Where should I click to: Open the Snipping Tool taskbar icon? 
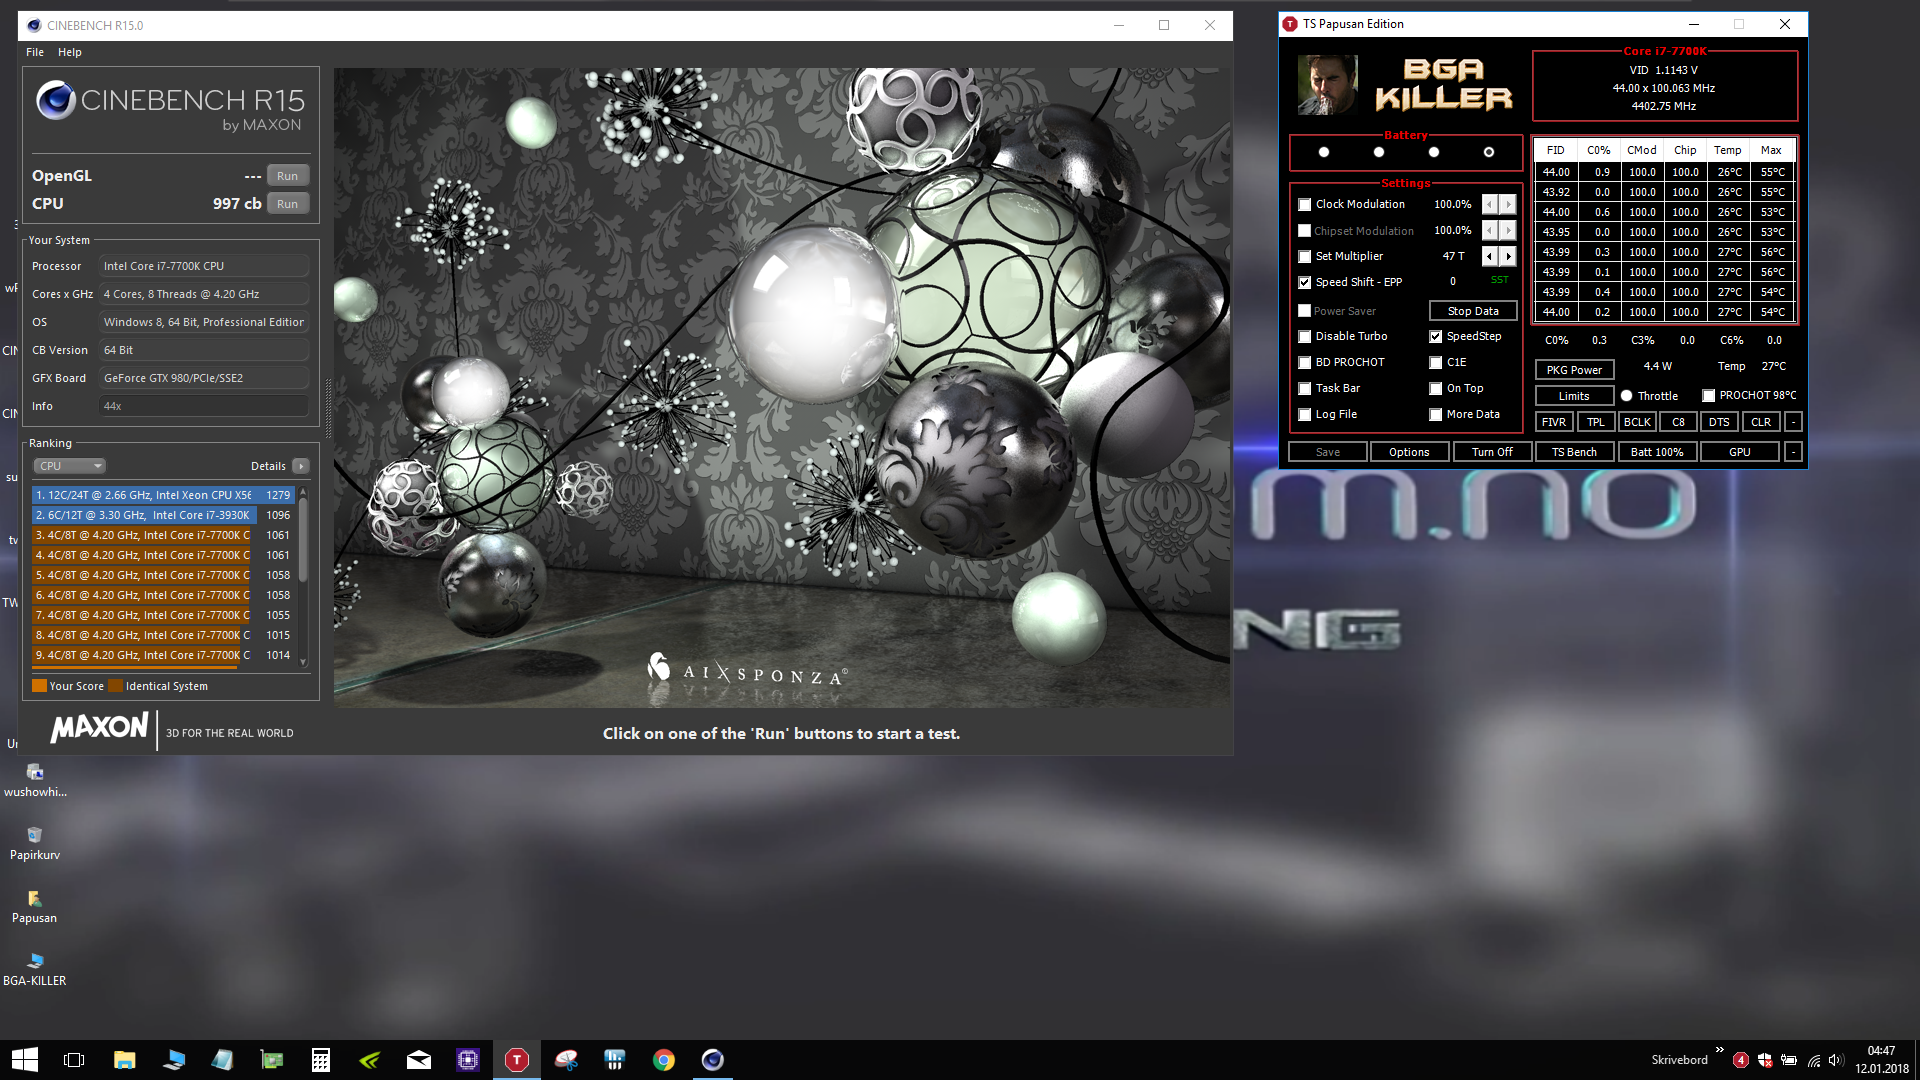pos(566,1060)
